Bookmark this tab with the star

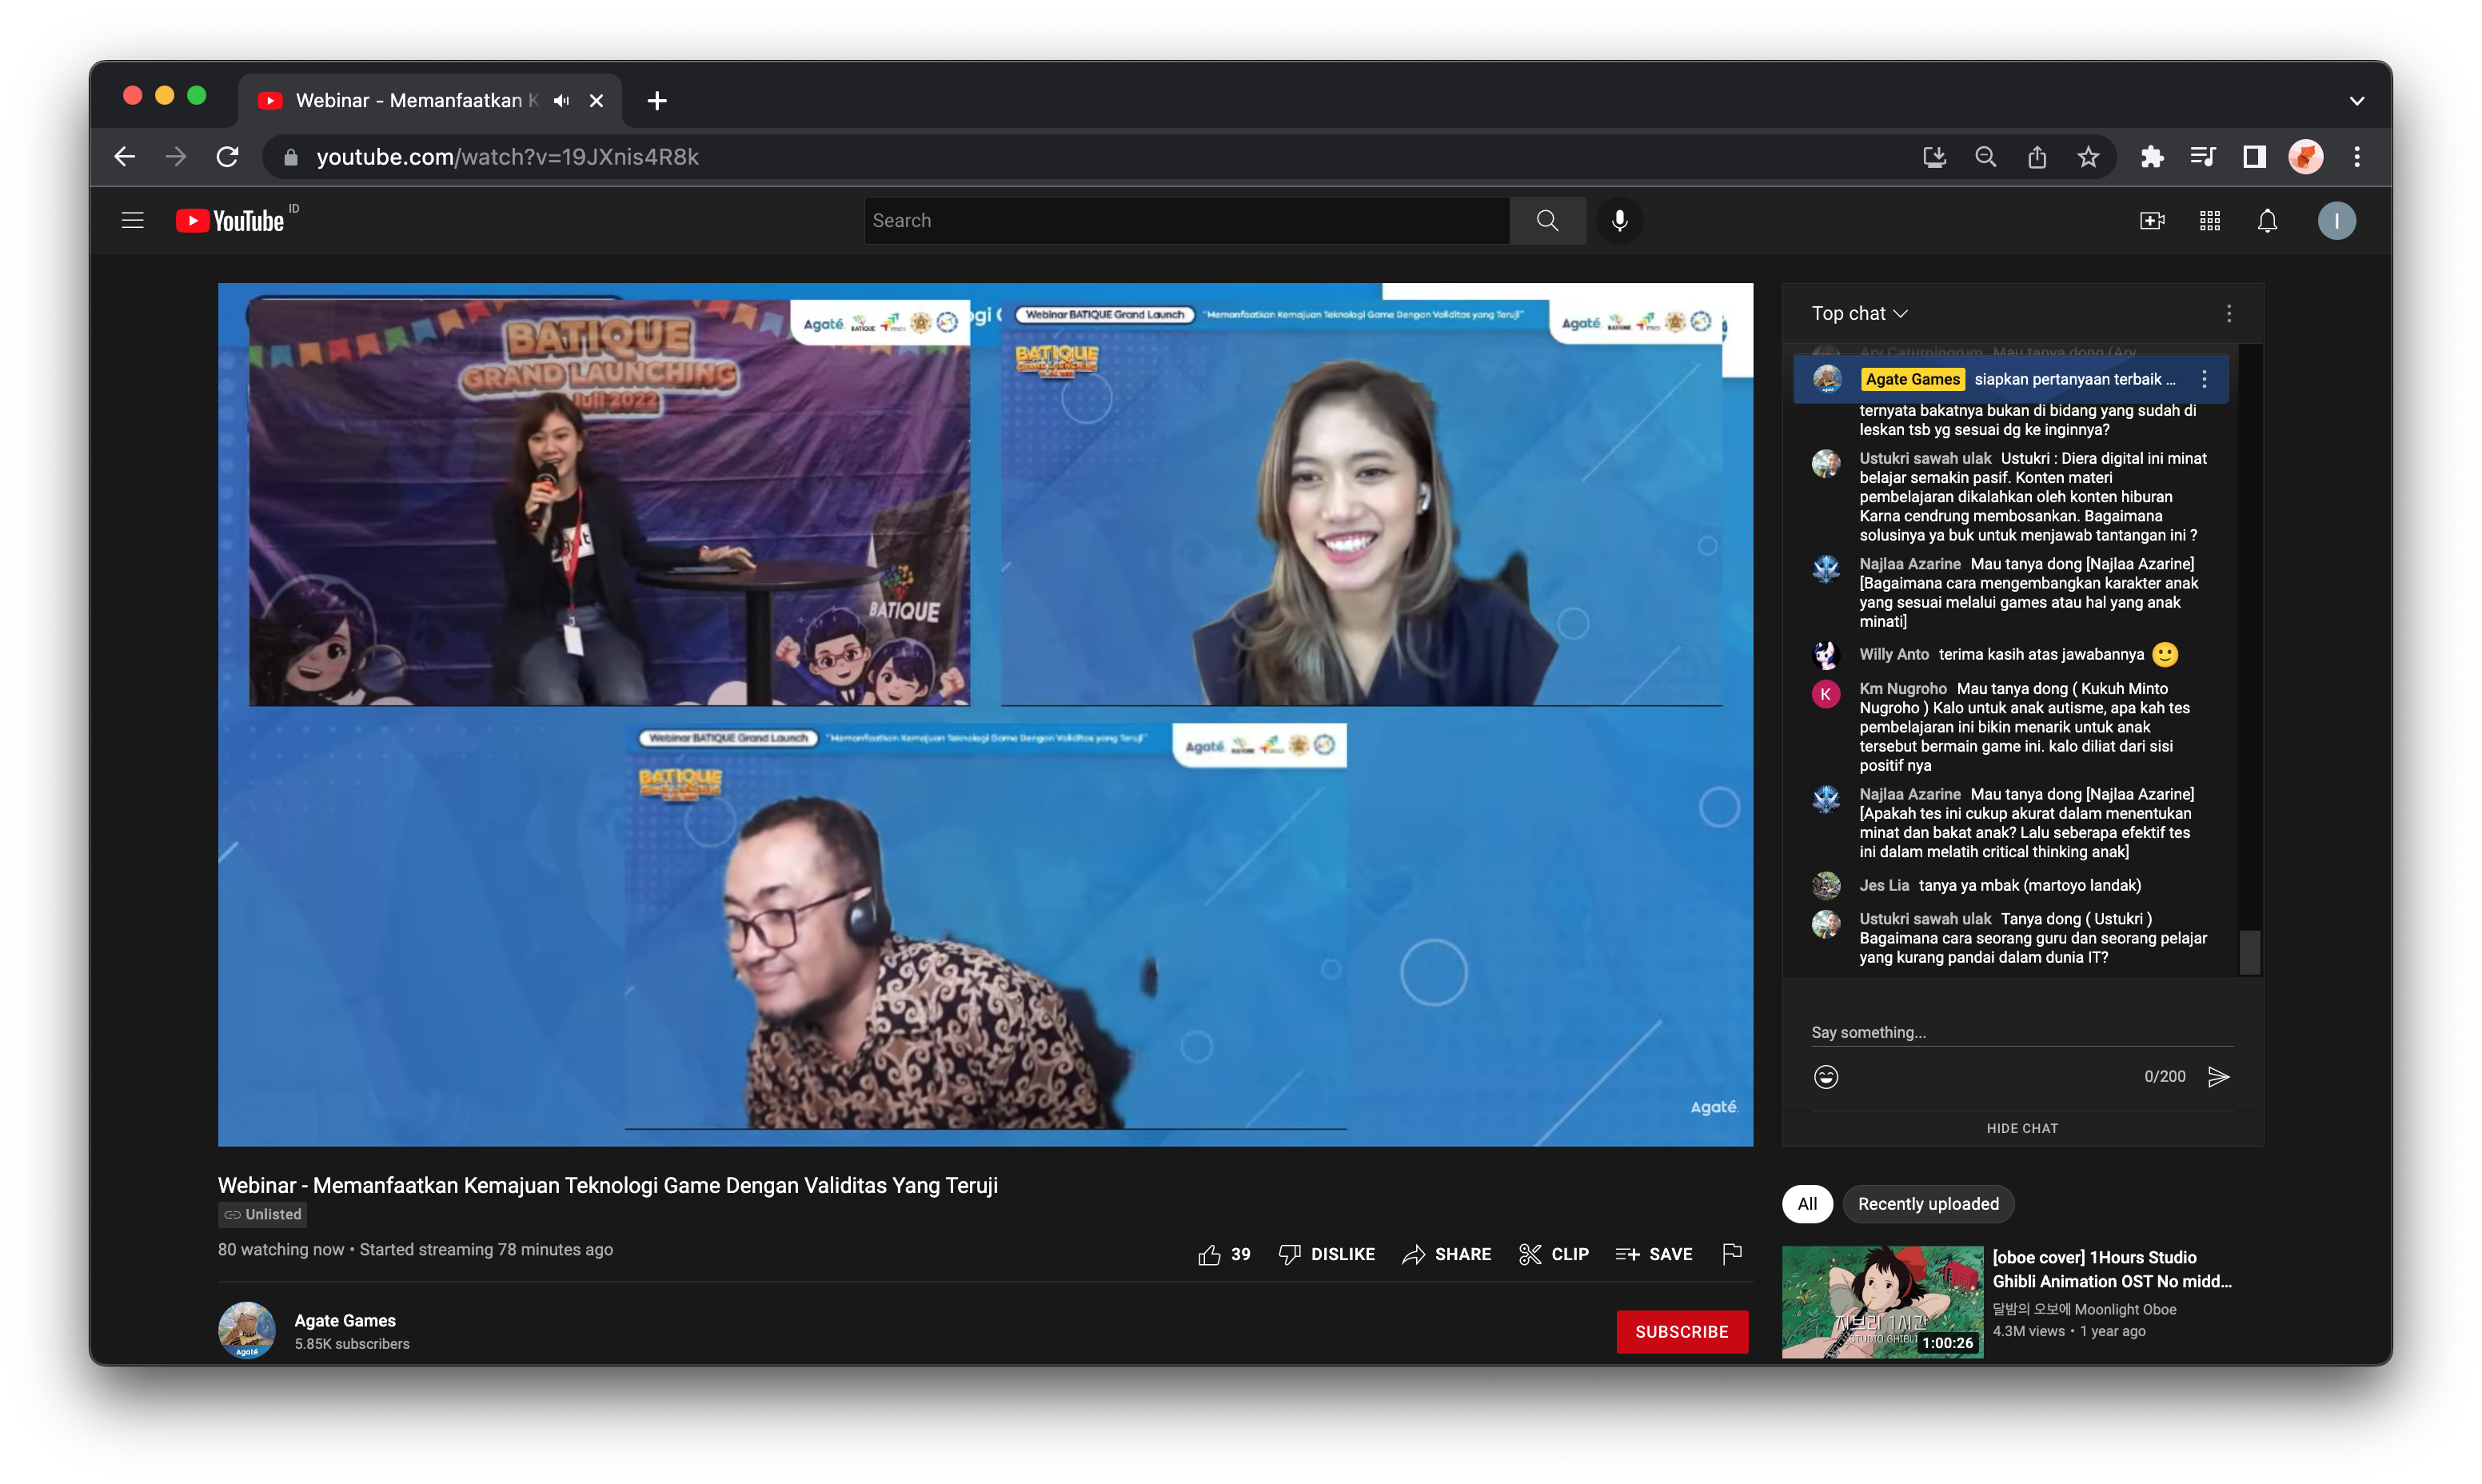[x=2087, y=156]
